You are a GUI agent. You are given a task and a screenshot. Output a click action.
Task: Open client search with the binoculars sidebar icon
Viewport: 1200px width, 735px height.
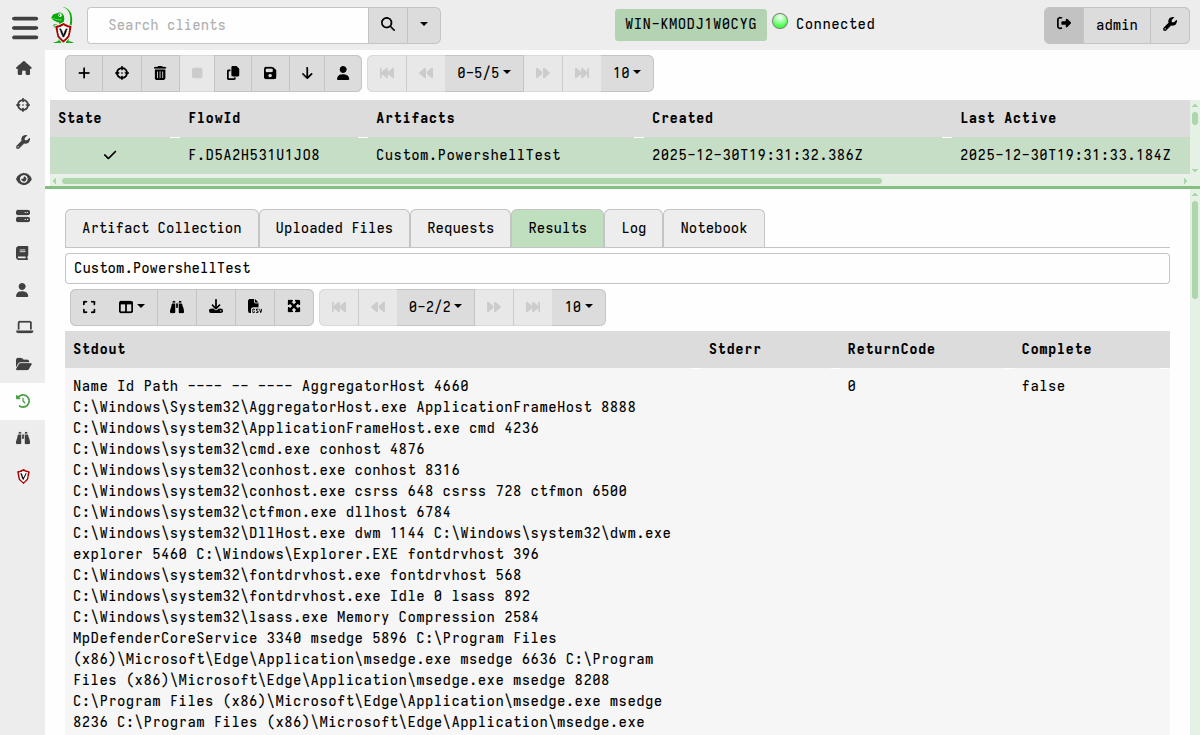[23, 438]
